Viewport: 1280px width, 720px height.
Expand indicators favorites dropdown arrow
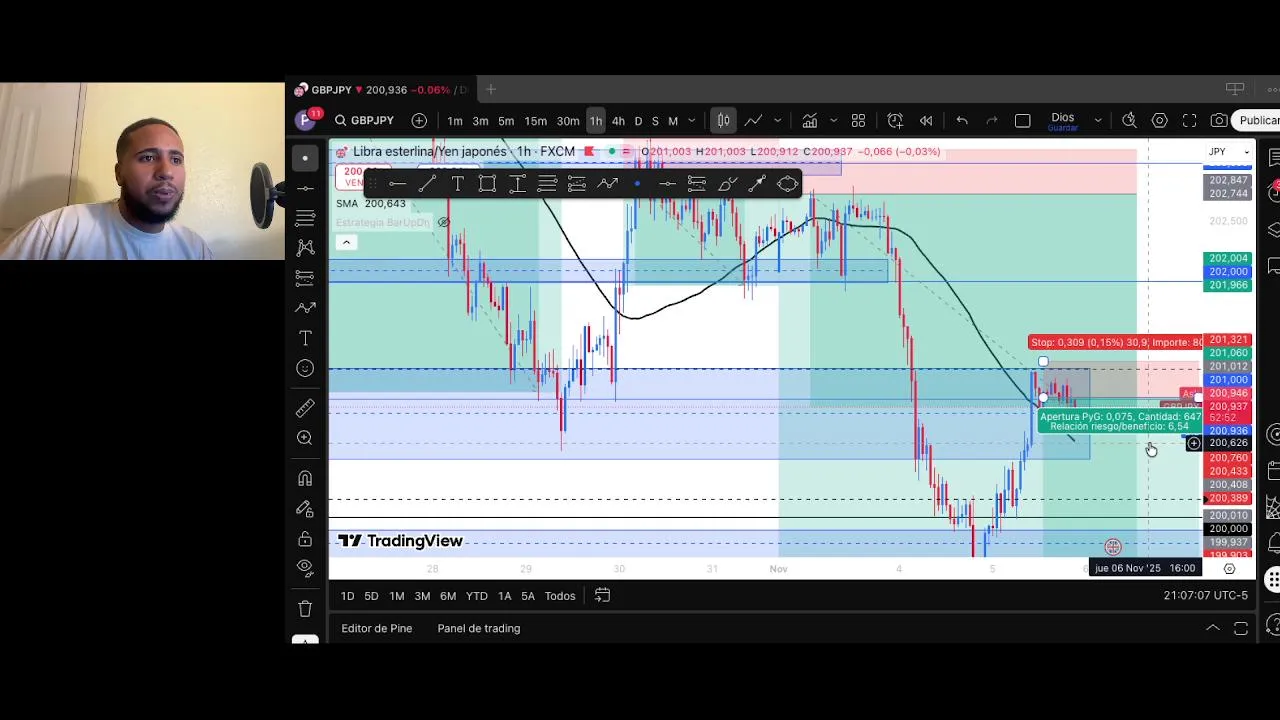click(833, 121)
